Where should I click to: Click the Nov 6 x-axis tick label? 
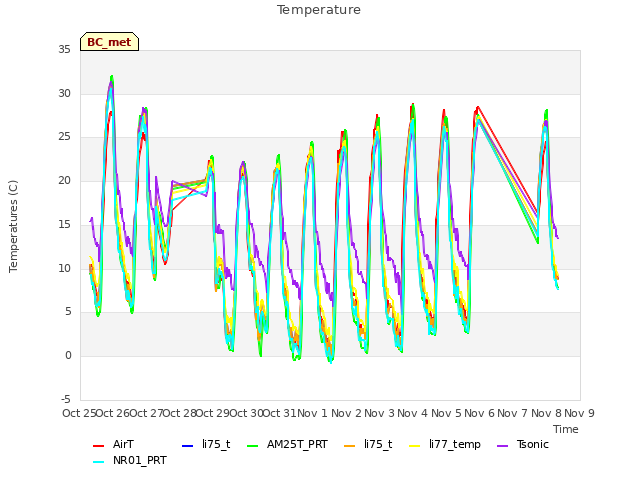(x=480, y=413)
